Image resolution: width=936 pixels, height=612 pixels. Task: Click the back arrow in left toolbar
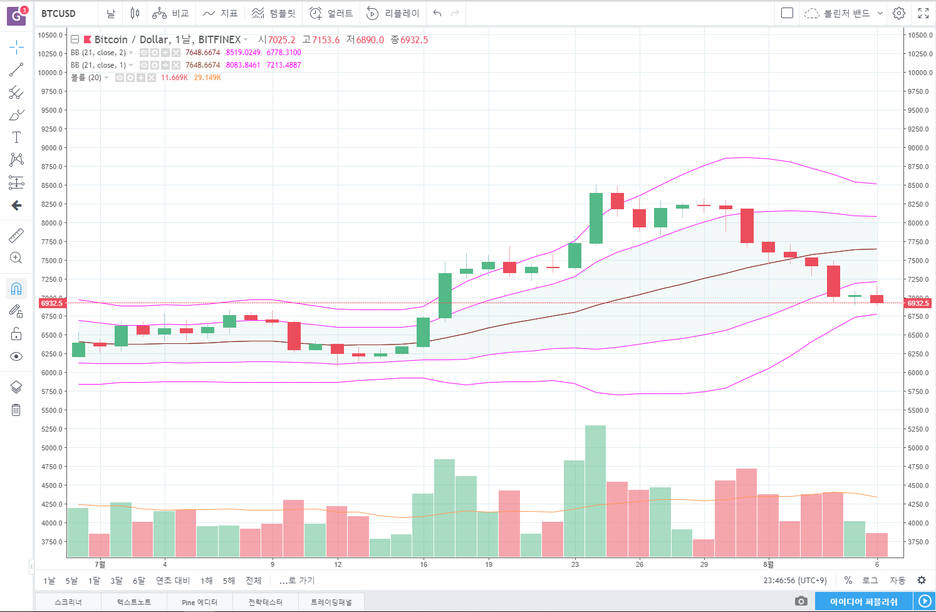(x=16, y=205)
